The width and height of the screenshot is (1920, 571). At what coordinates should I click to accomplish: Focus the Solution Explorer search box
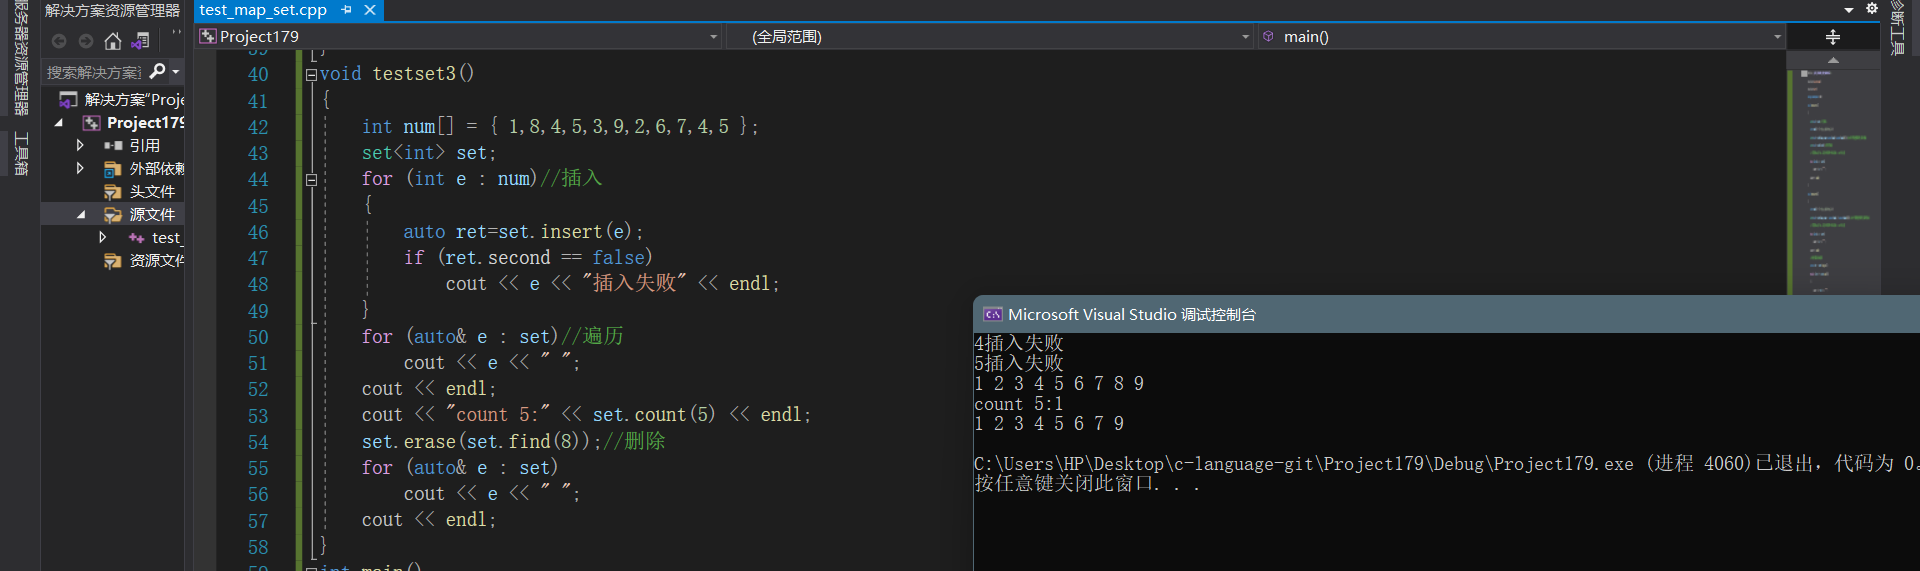pos(94,72)
